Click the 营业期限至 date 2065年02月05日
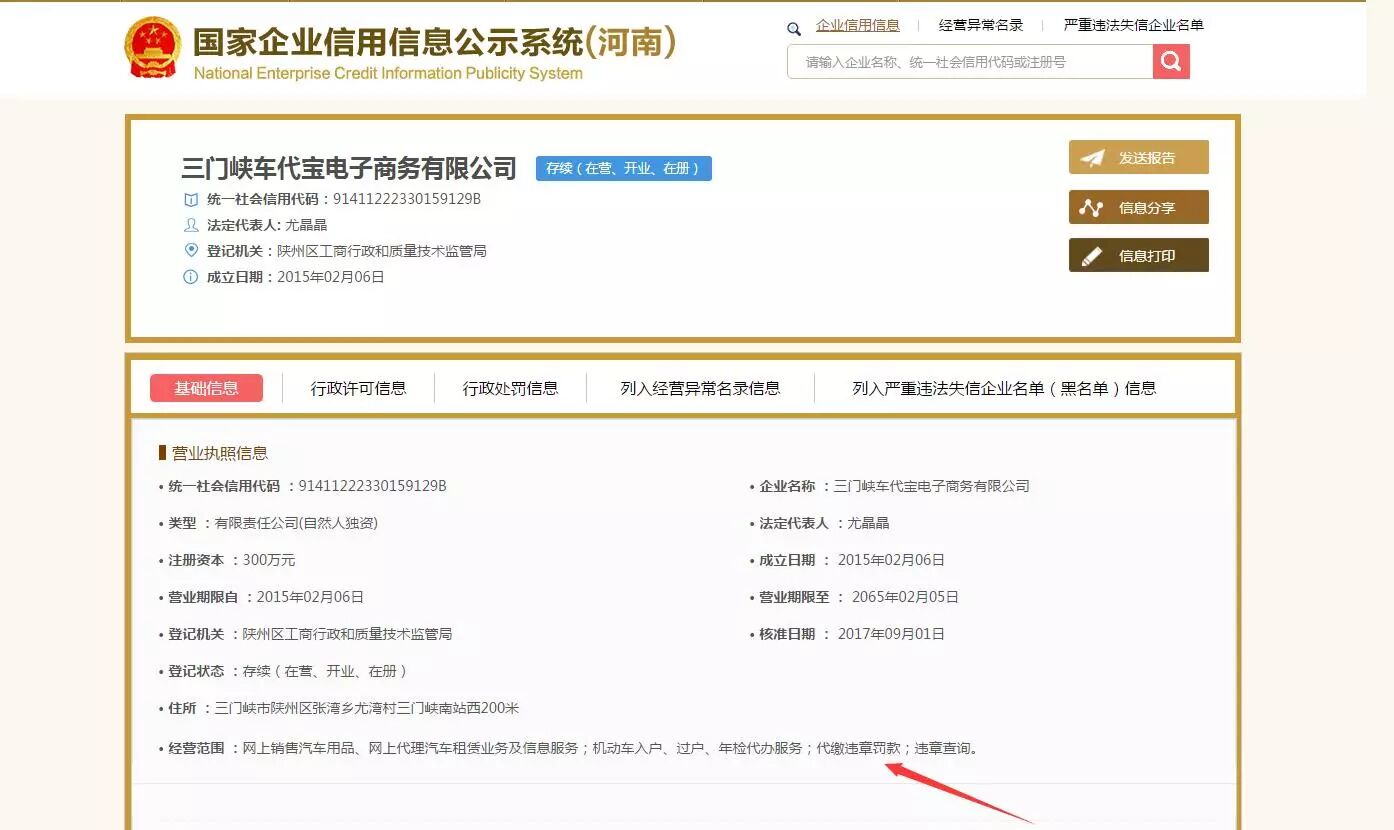Viewport: 1394px width, 830px height. point(905,597)
